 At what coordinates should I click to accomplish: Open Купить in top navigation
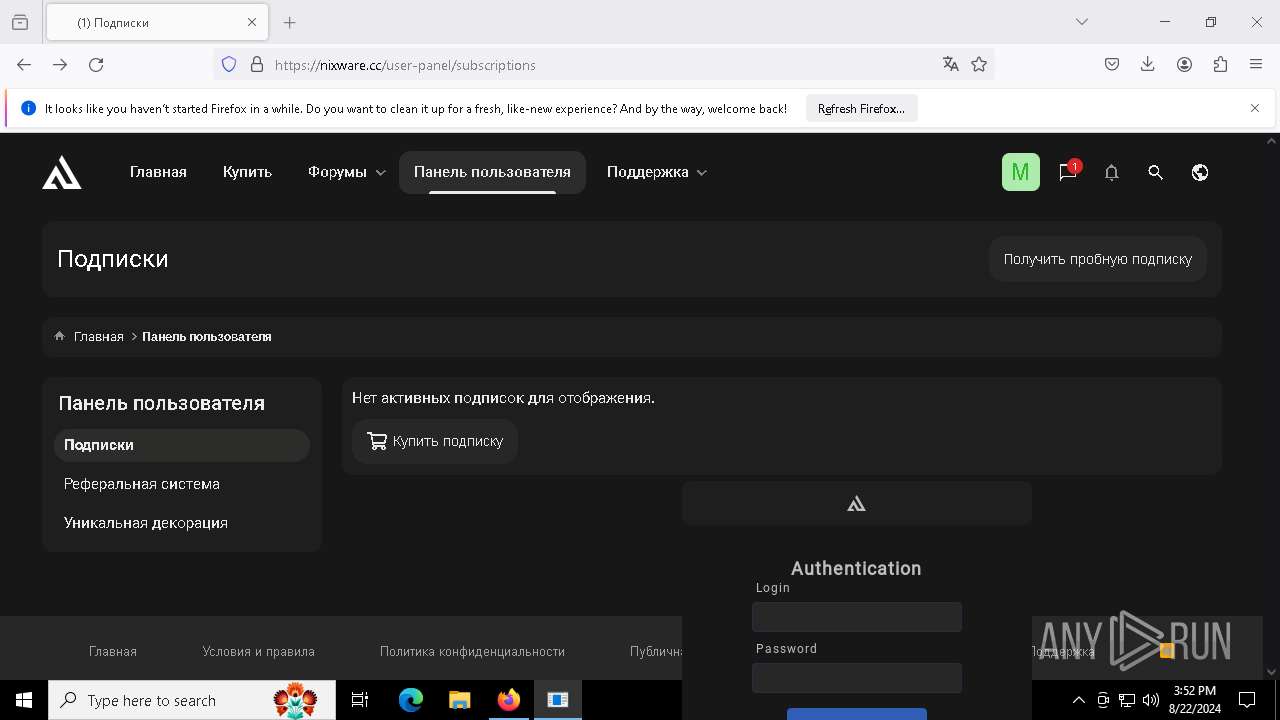point(247,172)
